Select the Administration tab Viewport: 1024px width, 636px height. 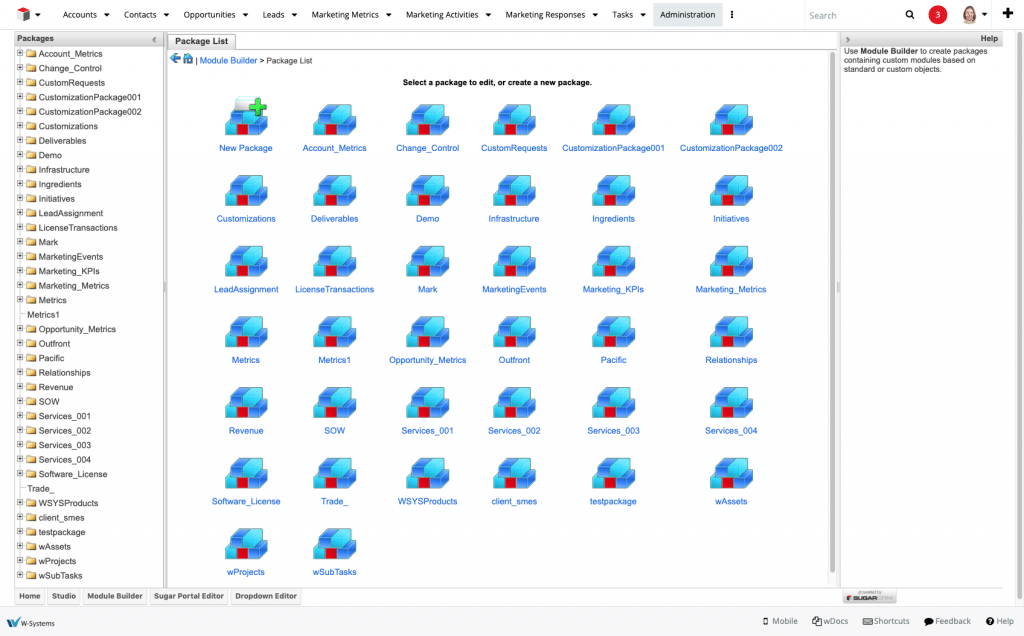(x=688, y=14)
